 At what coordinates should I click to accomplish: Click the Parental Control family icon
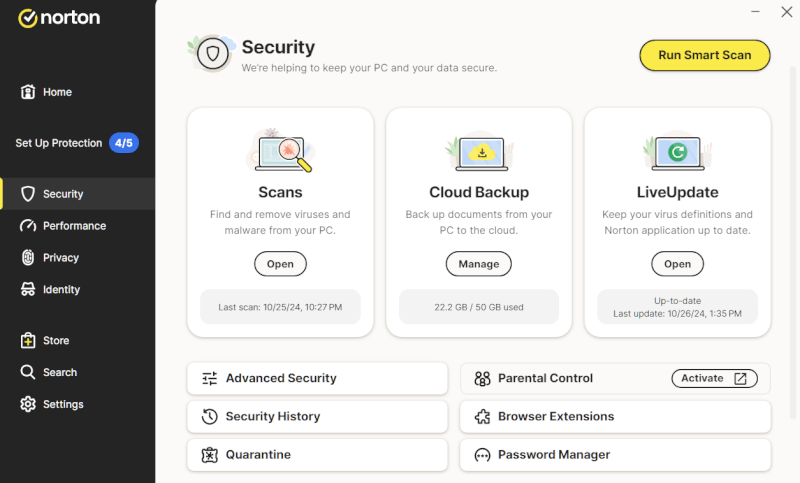coord(482,378)
